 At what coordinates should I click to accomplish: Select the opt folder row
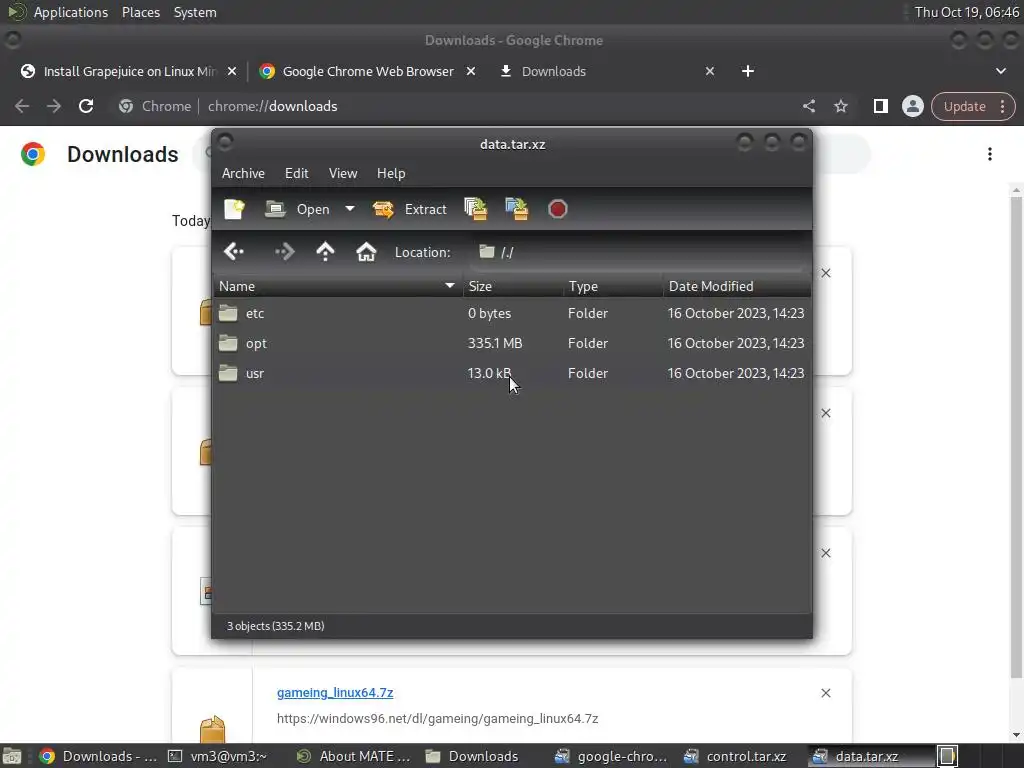pyautogui.click(x=512, y=344)
